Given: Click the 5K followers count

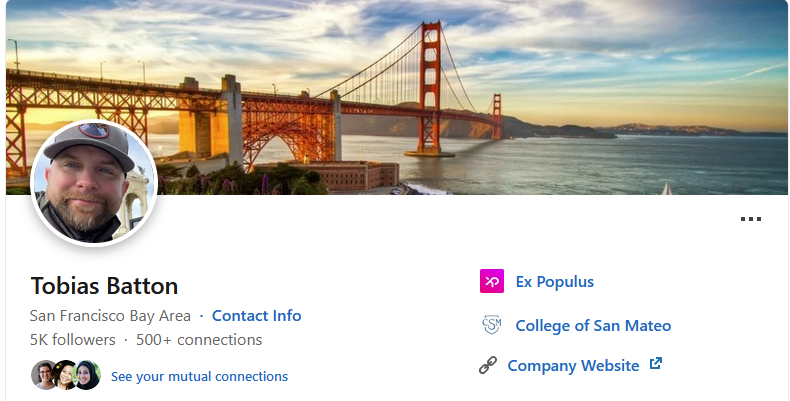Looking at the screenshot, I should pyautogui.click(x=72, y=340).
